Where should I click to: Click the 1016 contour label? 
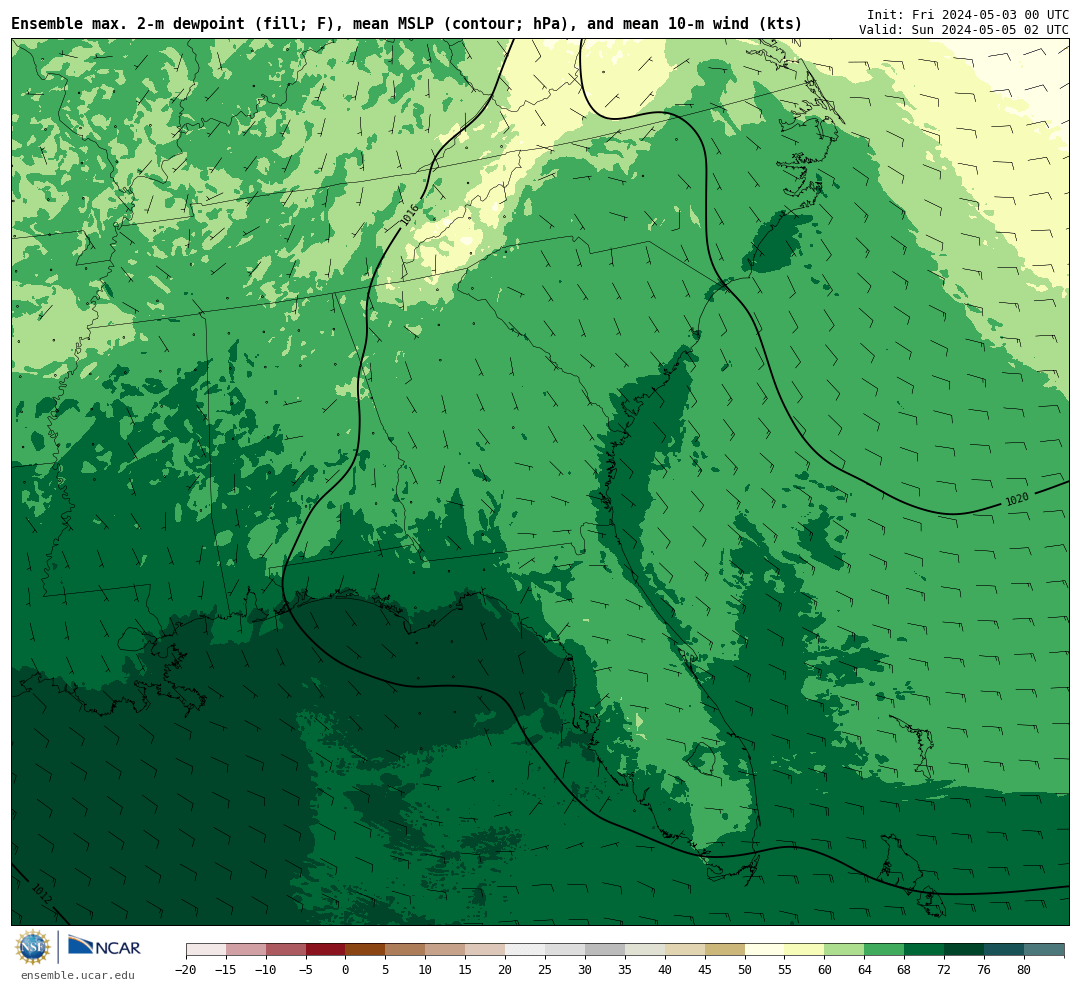pyautogui.click(x=409, y=216)
